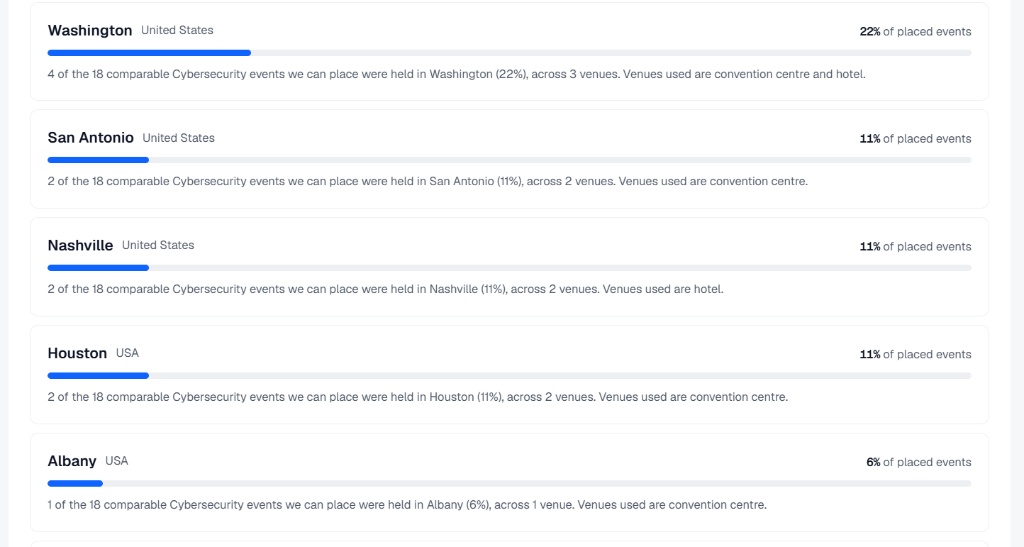
Task: Click the San Antonio events description sentence
Action: click(x=428, y=181)
